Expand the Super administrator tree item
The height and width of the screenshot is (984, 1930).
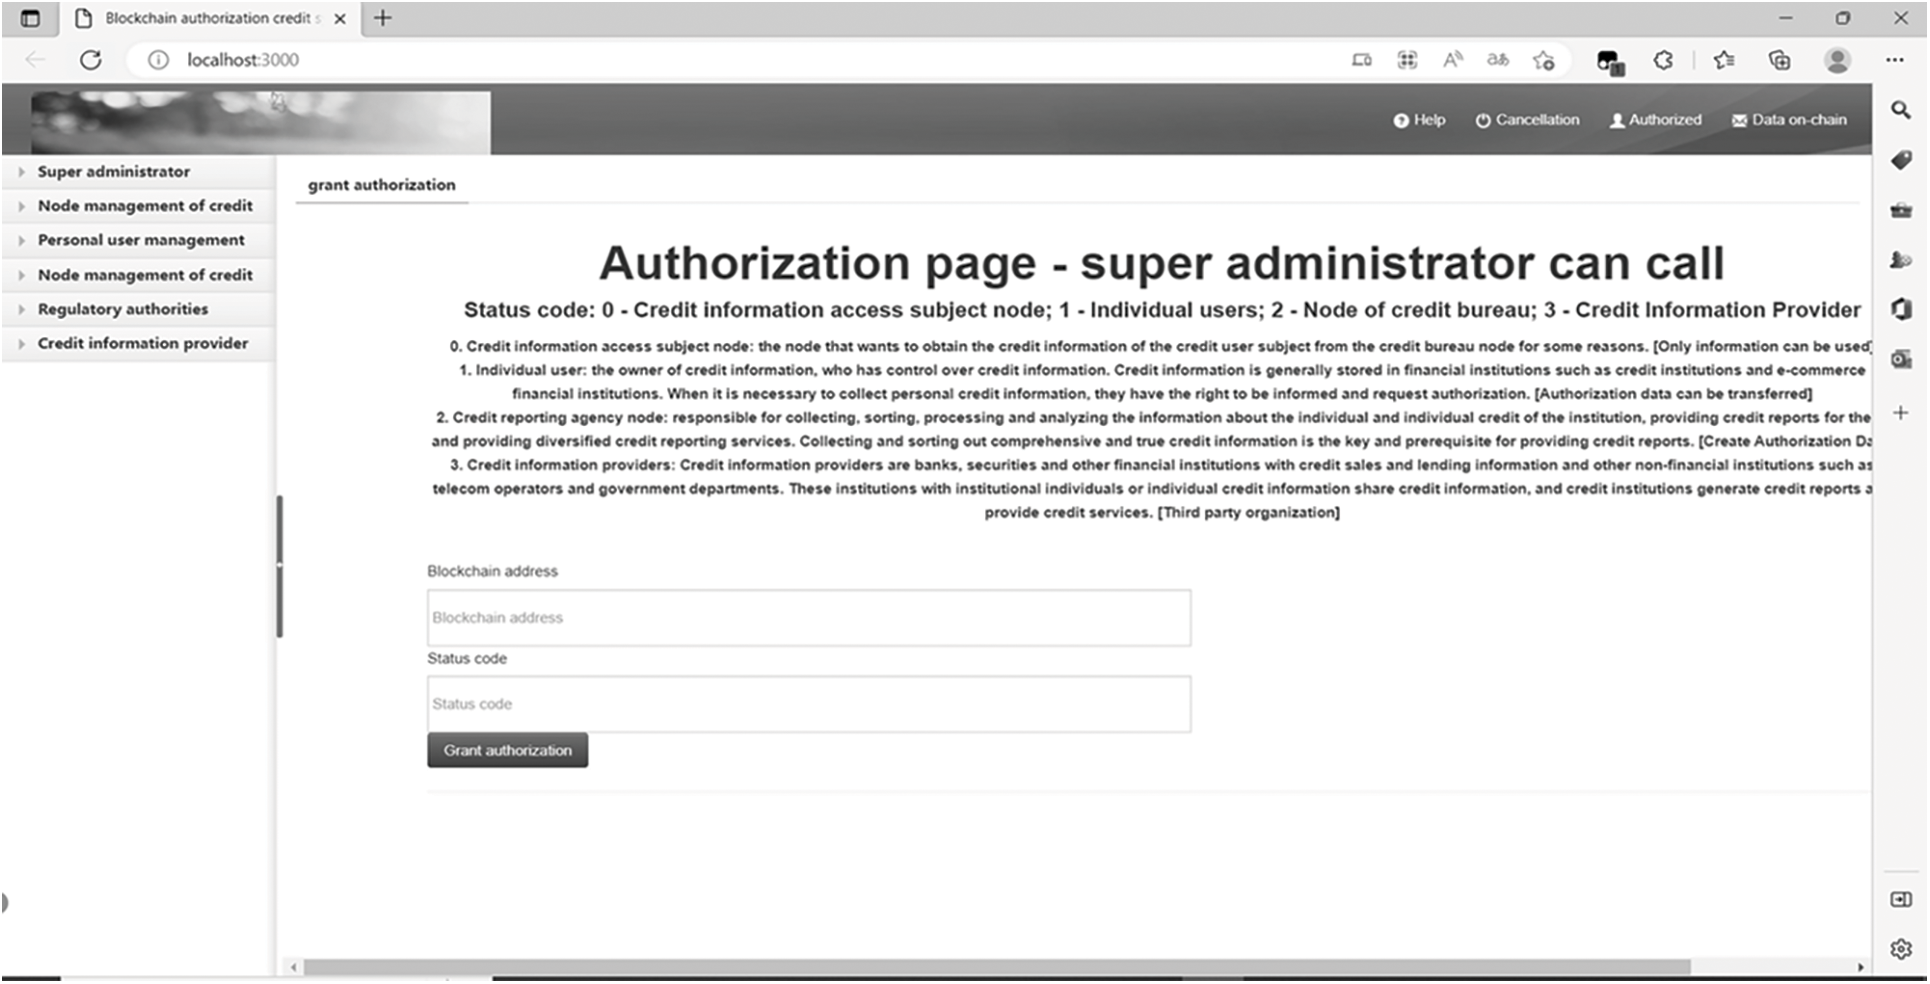point(113,172)
